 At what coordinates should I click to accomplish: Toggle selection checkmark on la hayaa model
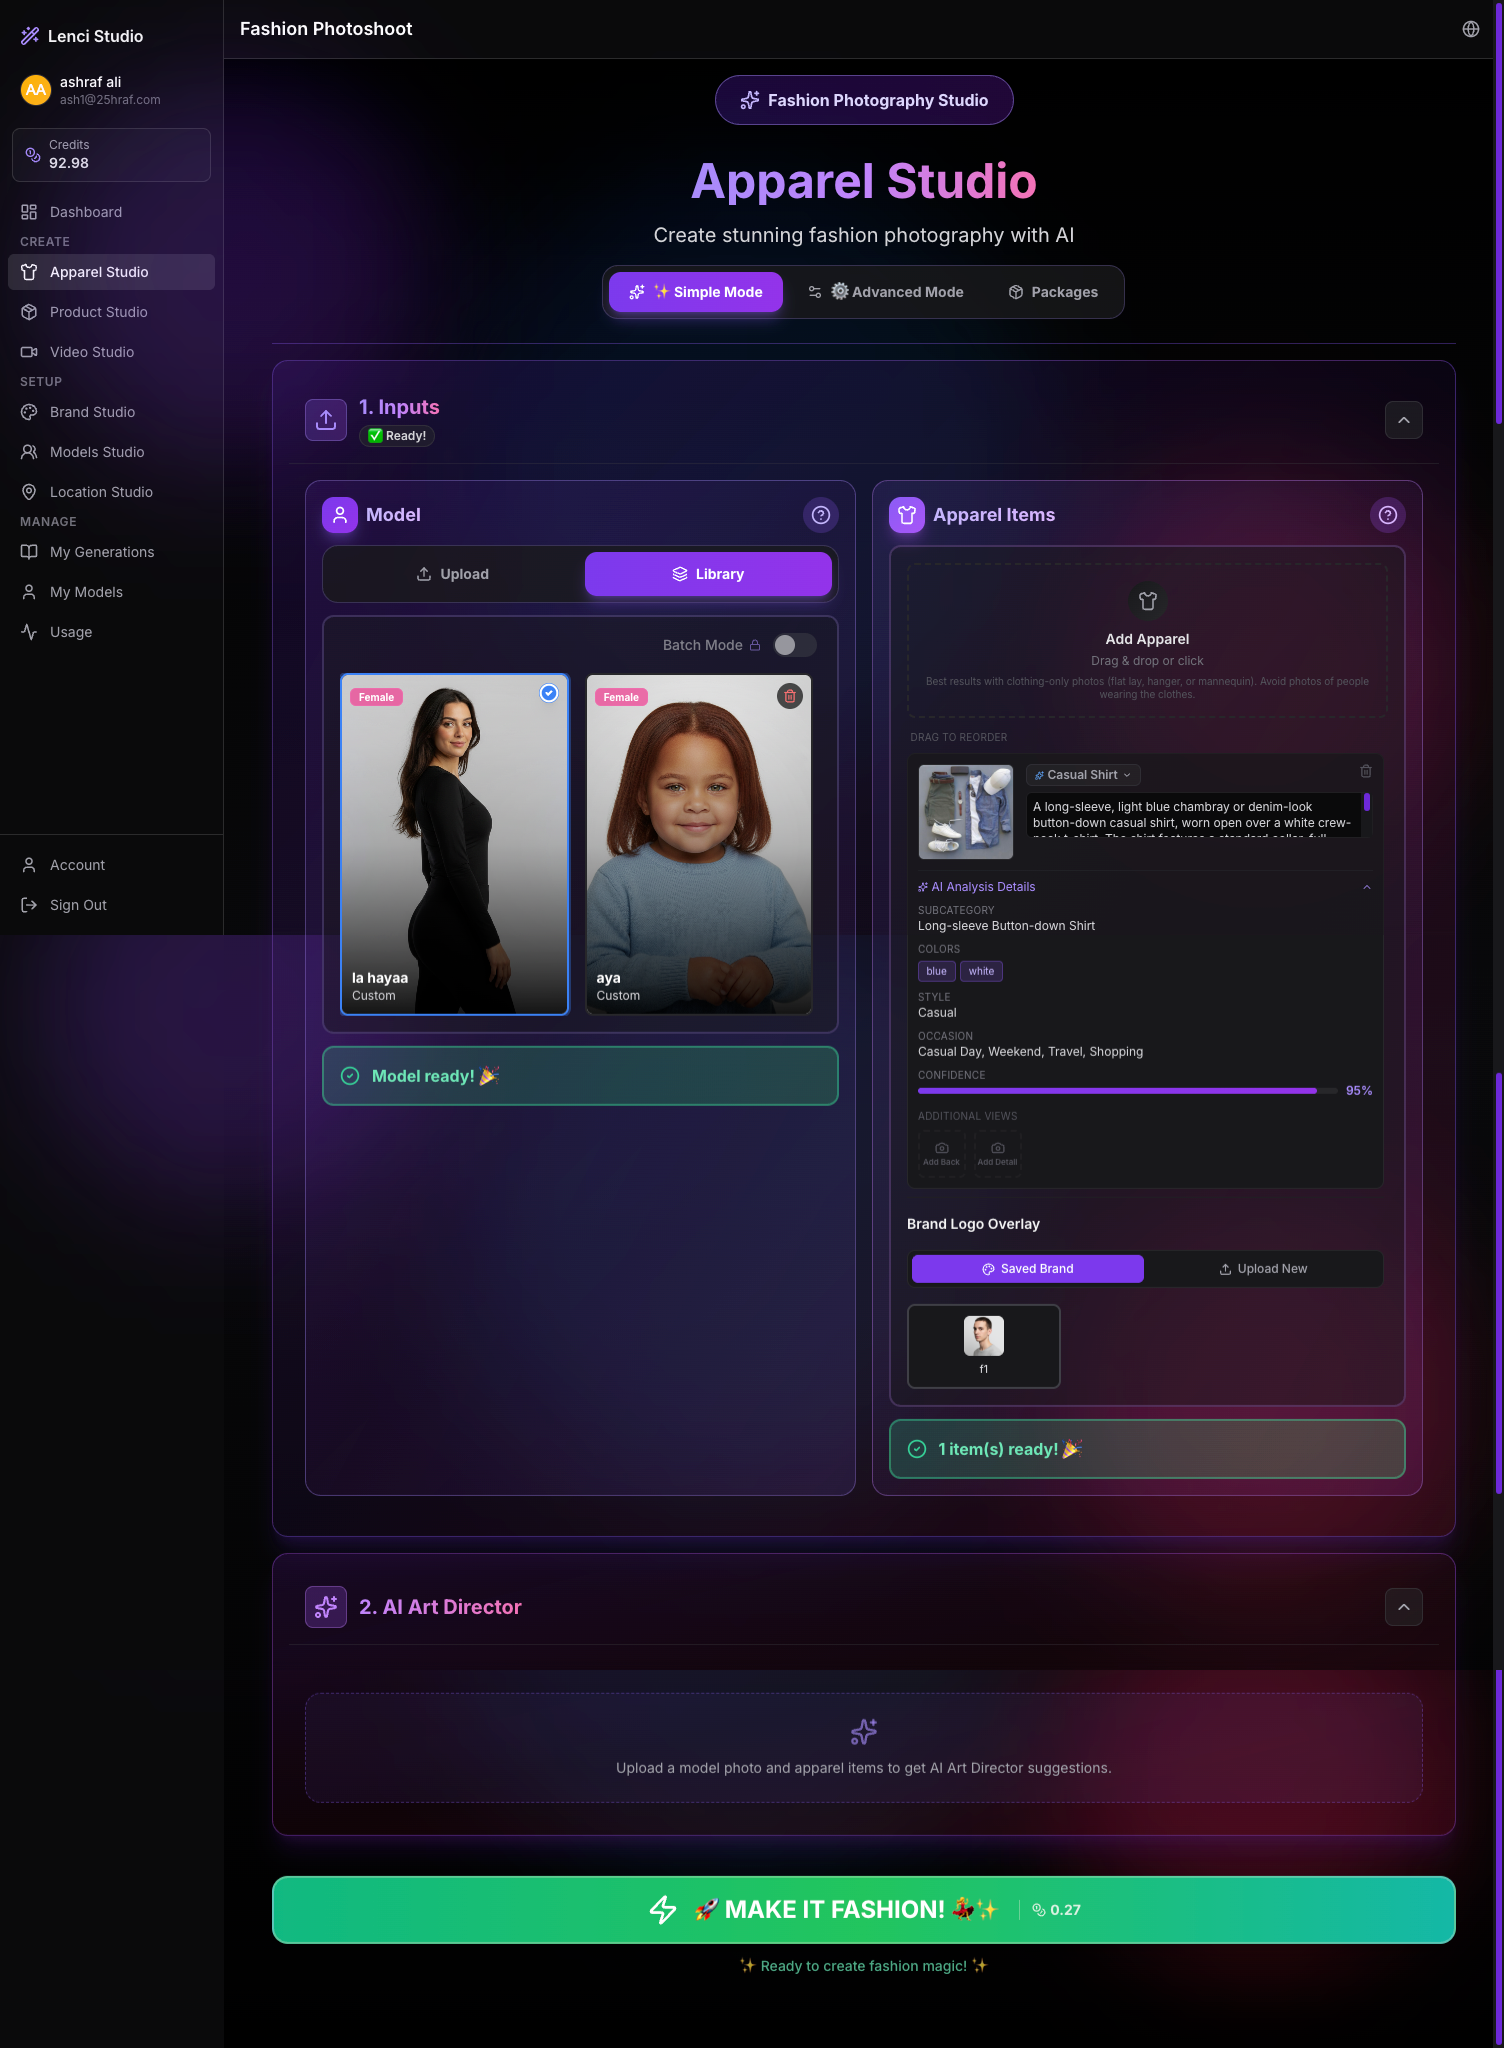point(549,693)
